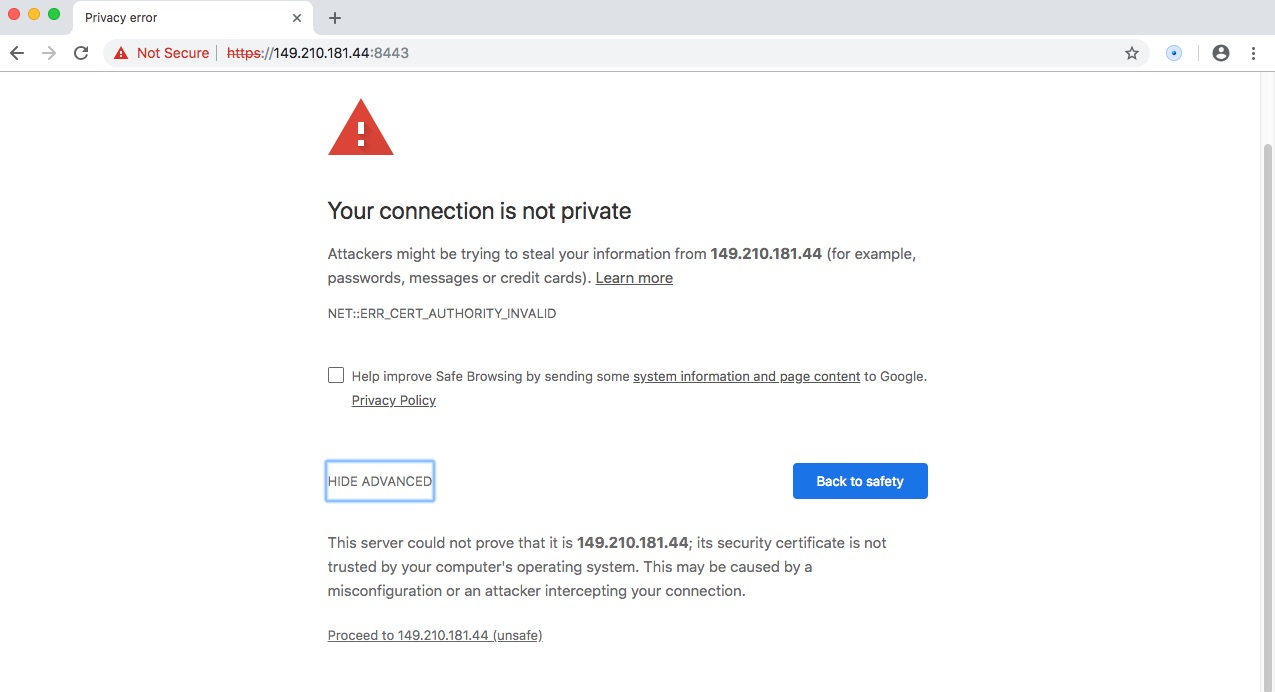Click the browser back arrow
The height and width of the screenshot is (692, 1275).
16,53
